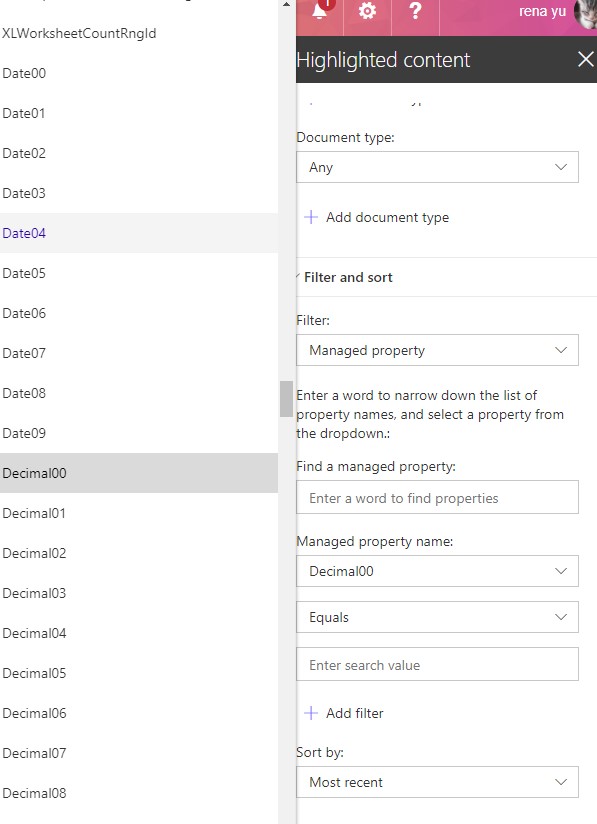
Task: Open the Managed property name Decimal00 dropdown
Action: click(x=437, y=571)
